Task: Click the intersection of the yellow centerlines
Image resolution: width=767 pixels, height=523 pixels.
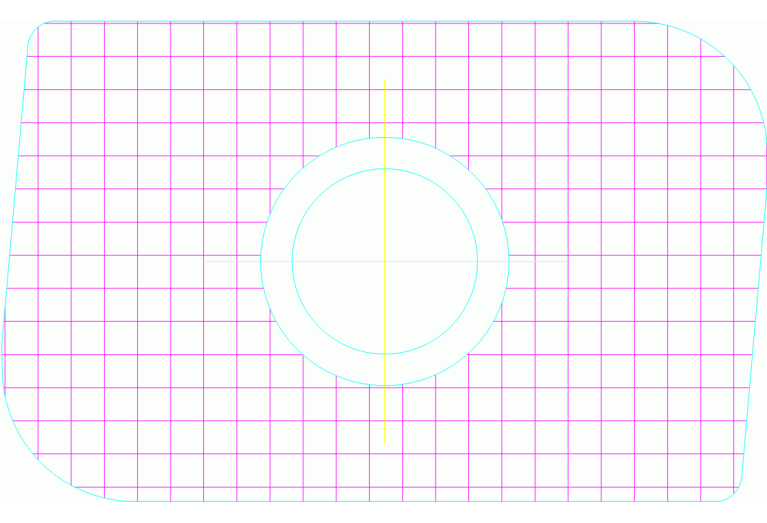Action: pos(385,261)
